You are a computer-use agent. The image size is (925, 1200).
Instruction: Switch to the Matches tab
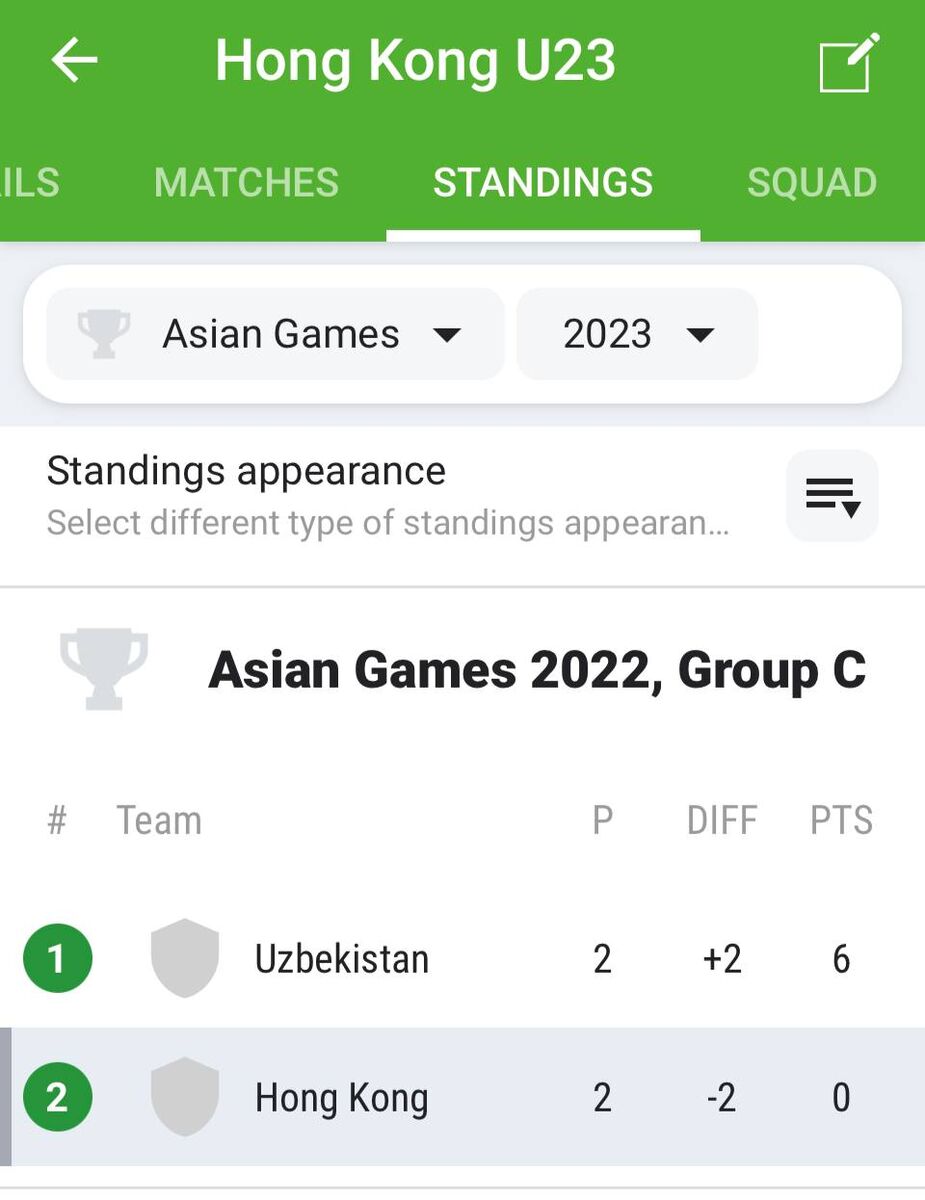246,183
